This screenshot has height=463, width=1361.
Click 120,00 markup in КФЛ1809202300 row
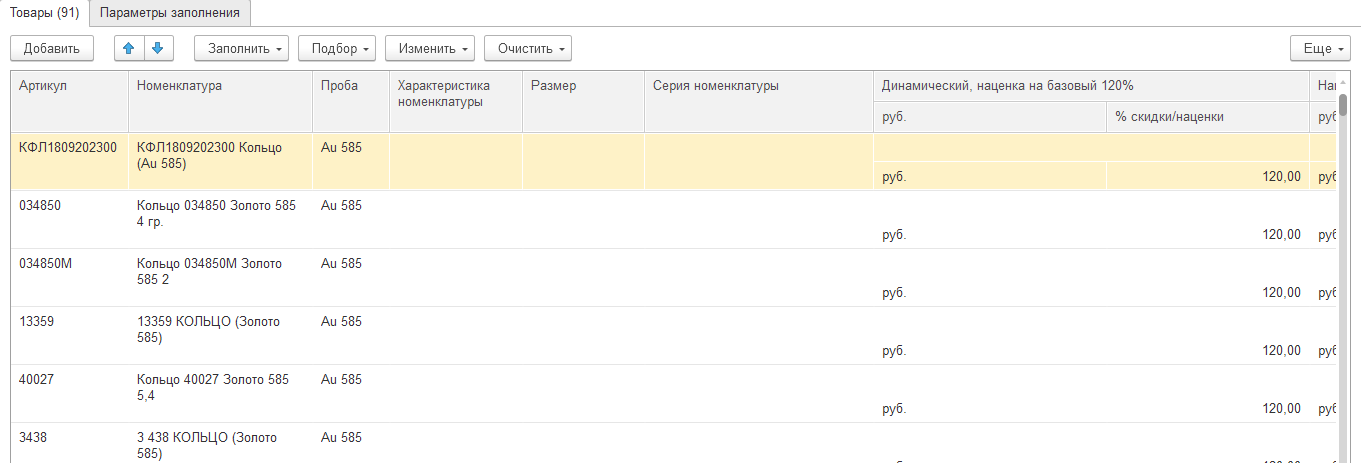(1207, 176)
